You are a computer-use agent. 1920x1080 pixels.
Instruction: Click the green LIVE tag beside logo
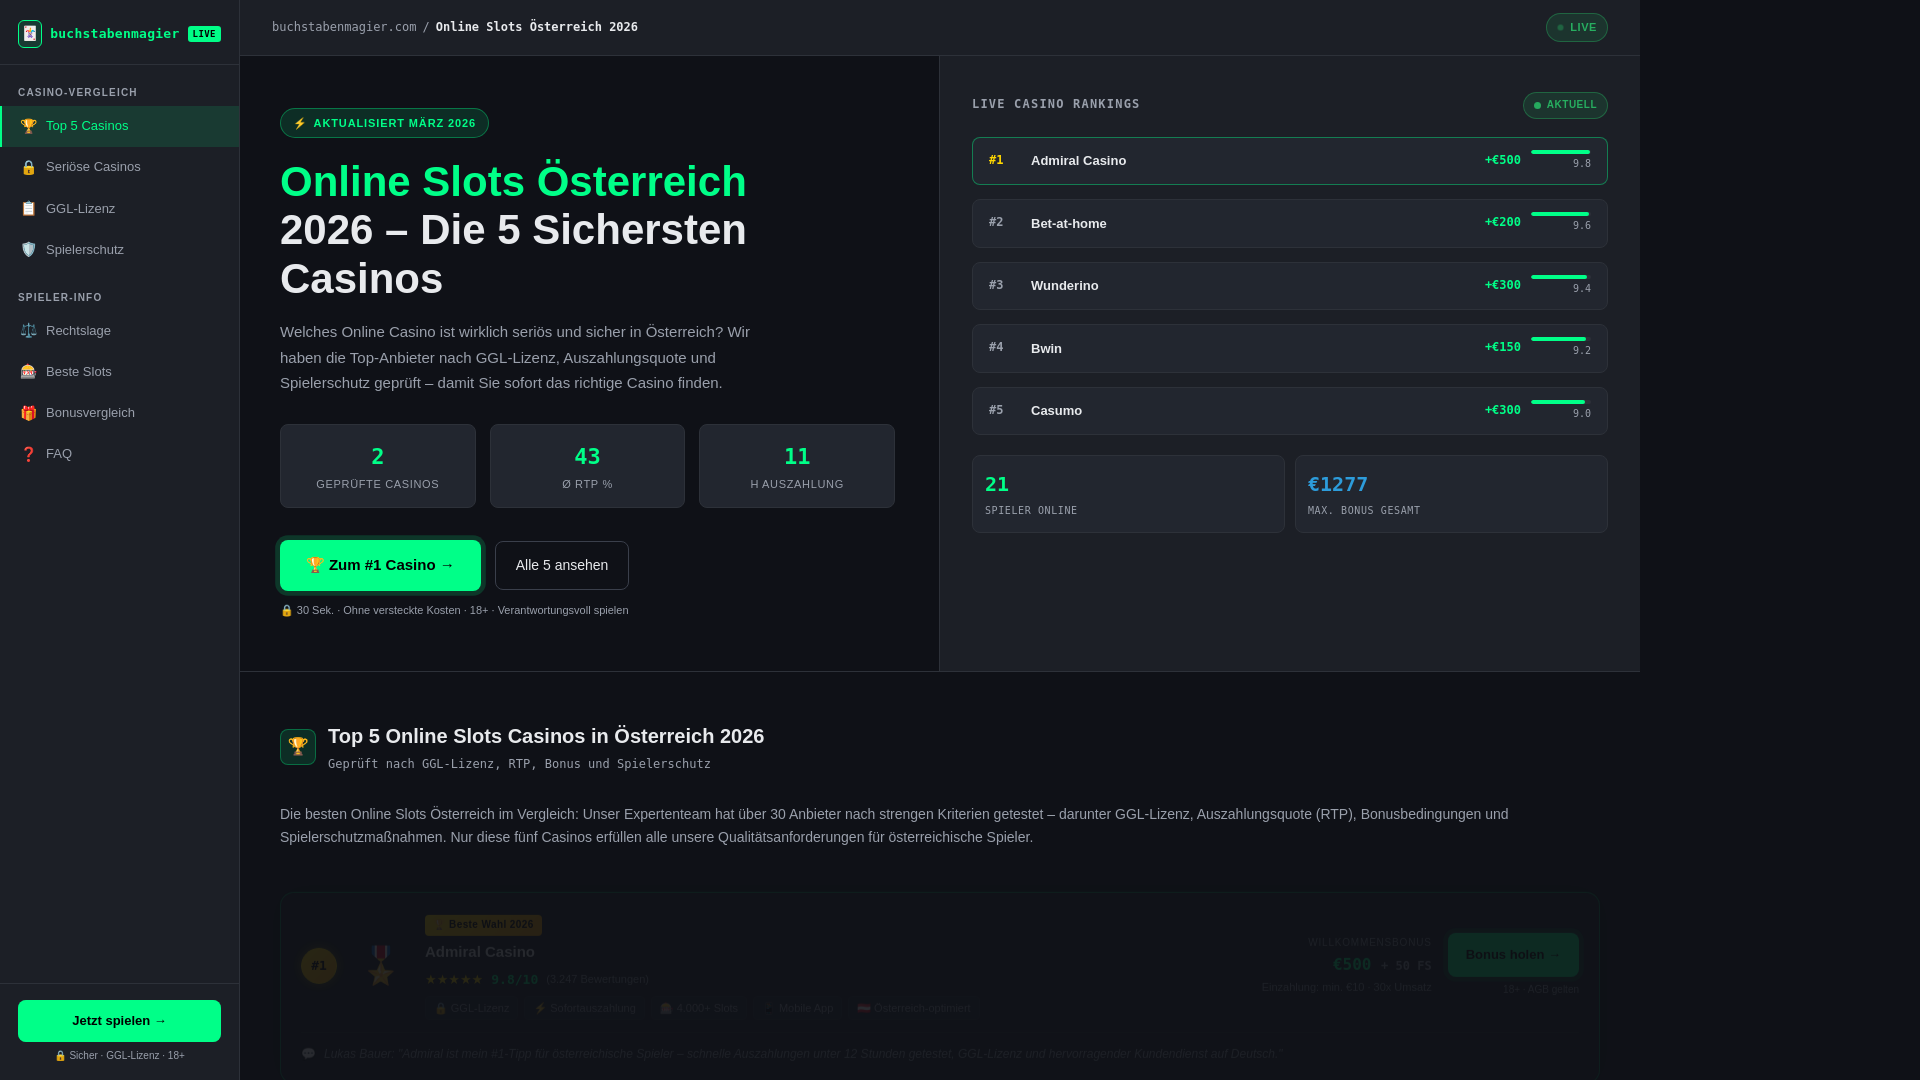coord(204,34)
